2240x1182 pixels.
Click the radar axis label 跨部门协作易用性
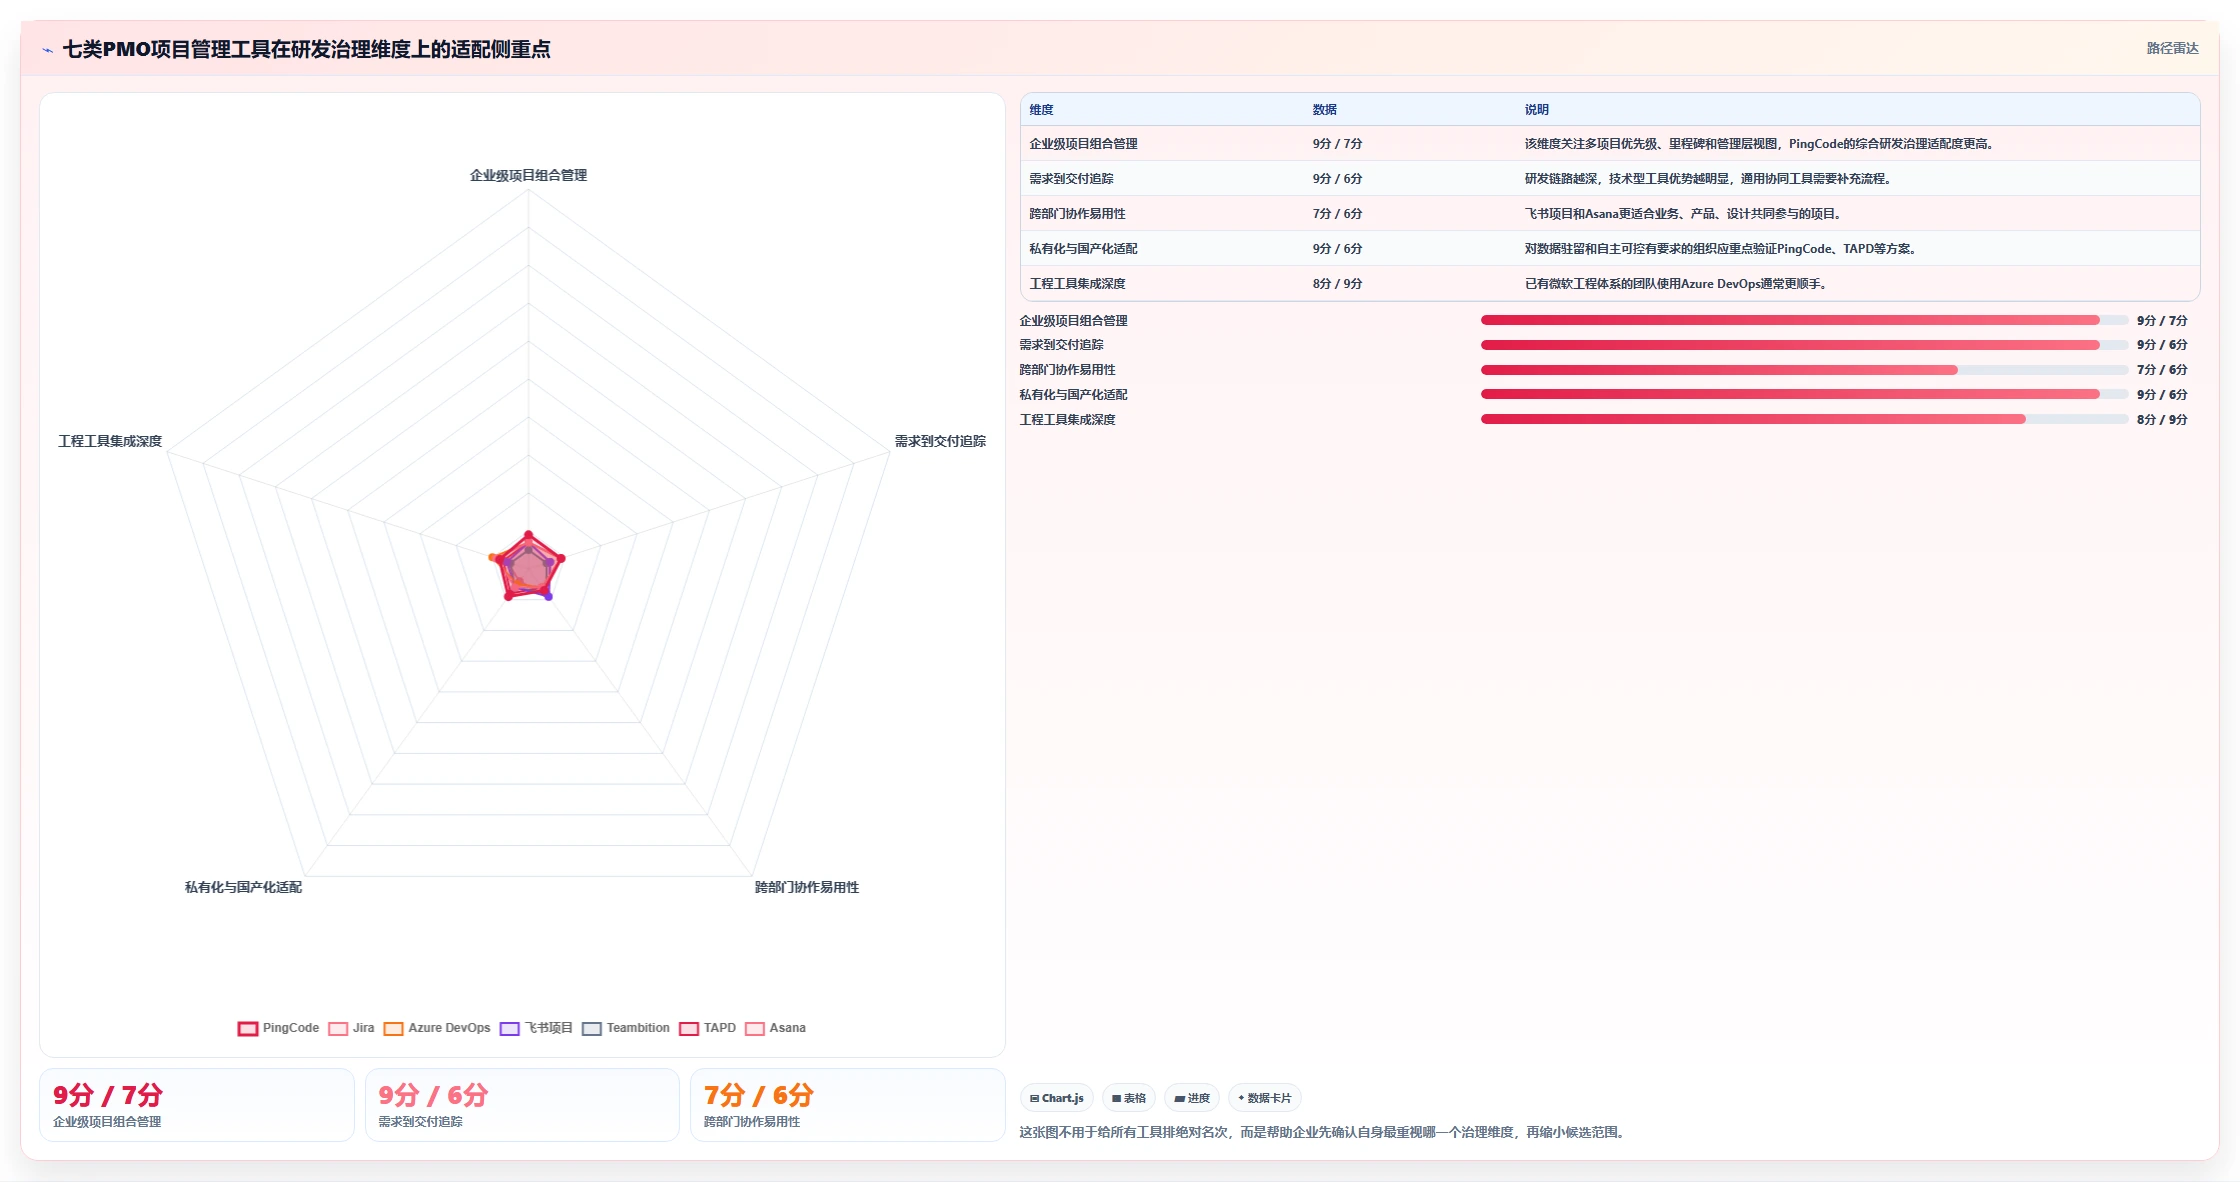coord(807,887)
